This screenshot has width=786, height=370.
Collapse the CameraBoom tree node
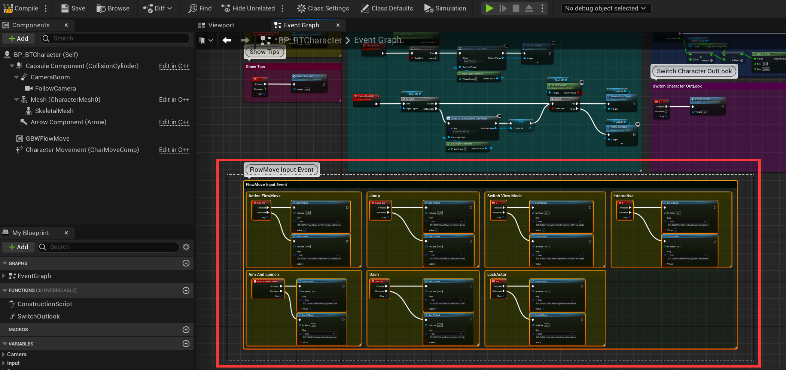click(x=16, y=77)
